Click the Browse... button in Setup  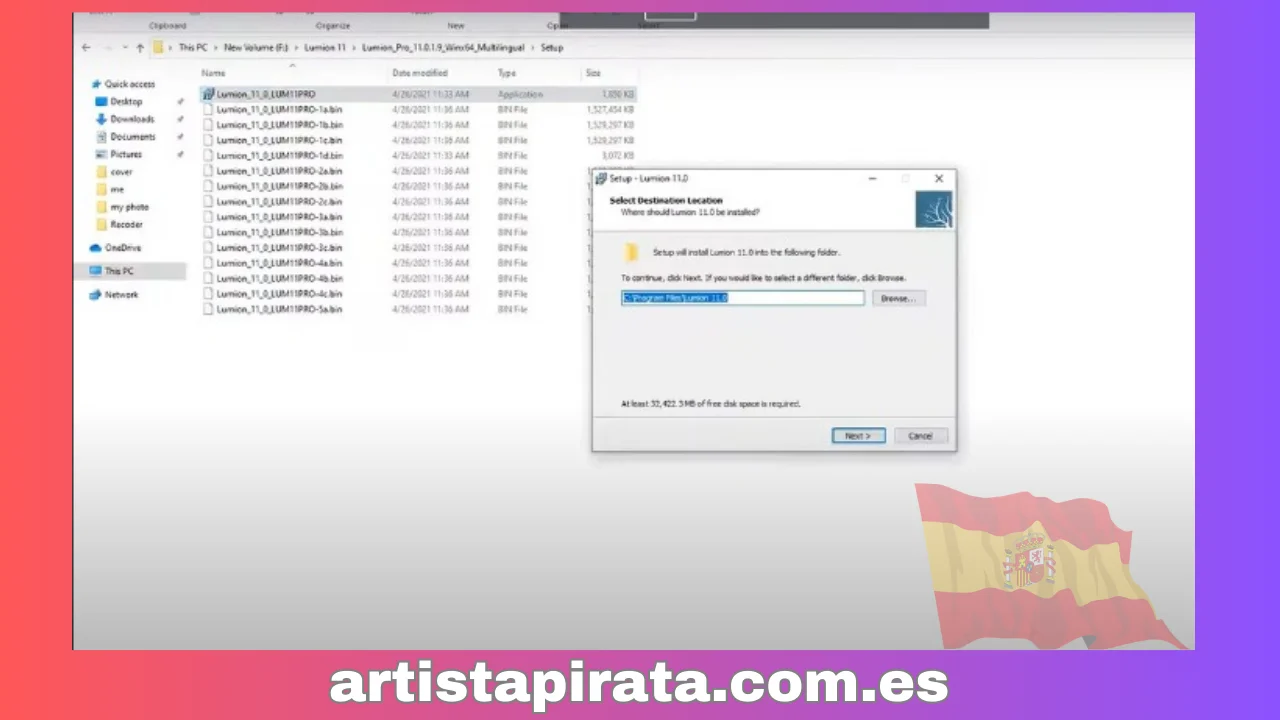(899, 298)
